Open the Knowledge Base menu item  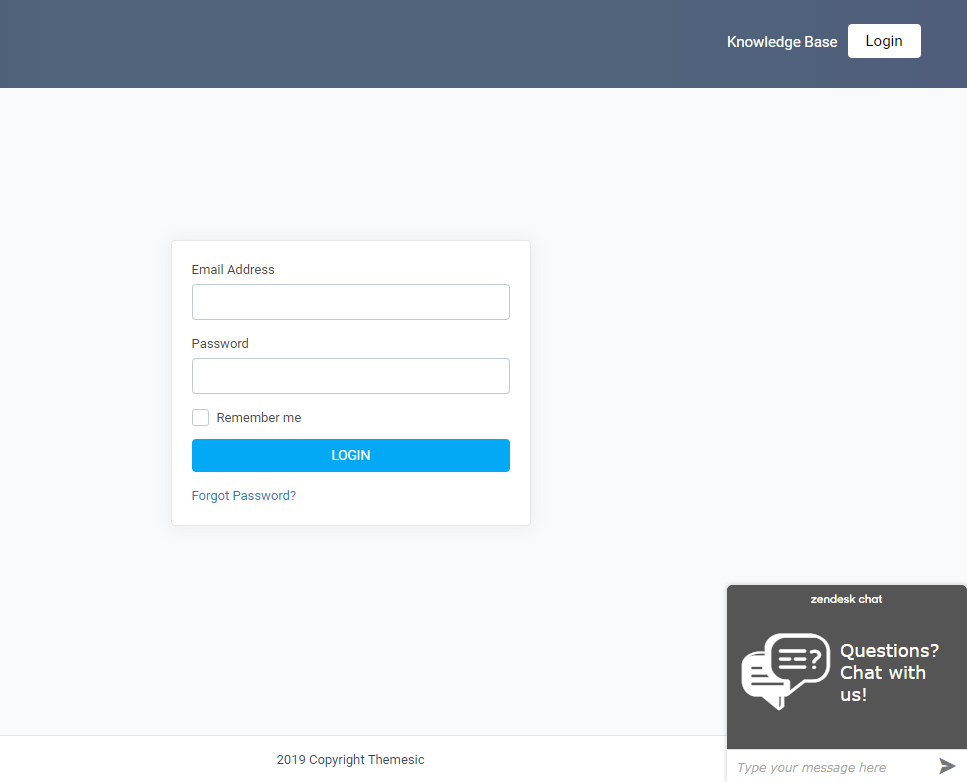782,41
